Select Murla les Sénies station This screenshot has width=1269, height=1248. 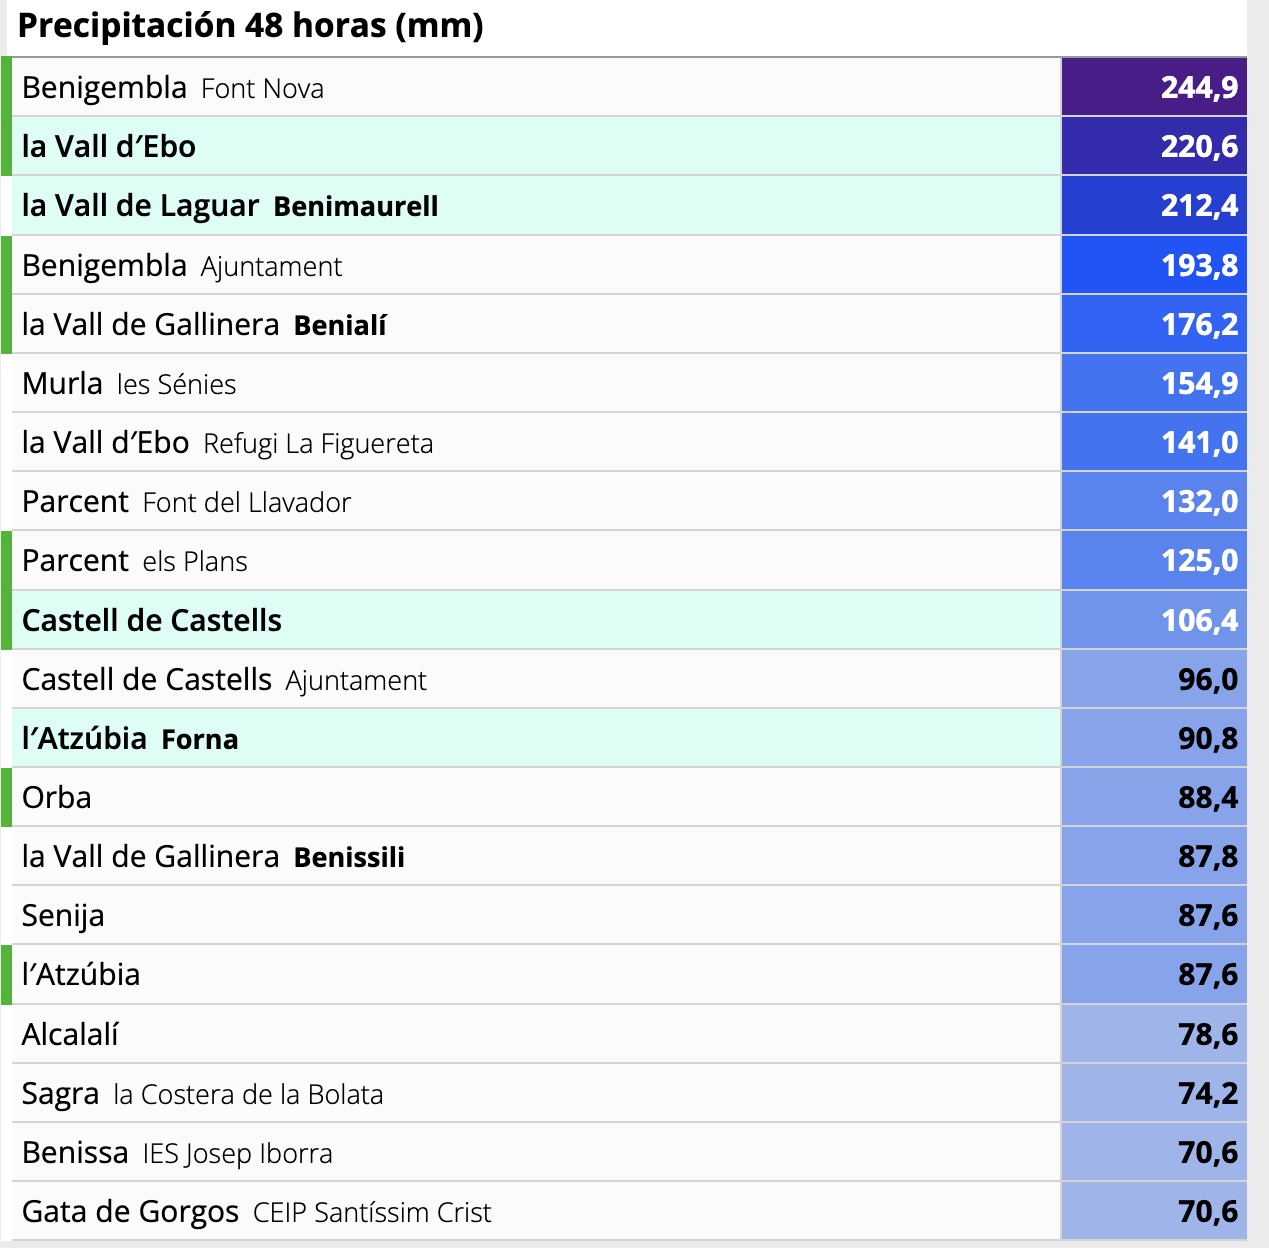coord(629,384)
